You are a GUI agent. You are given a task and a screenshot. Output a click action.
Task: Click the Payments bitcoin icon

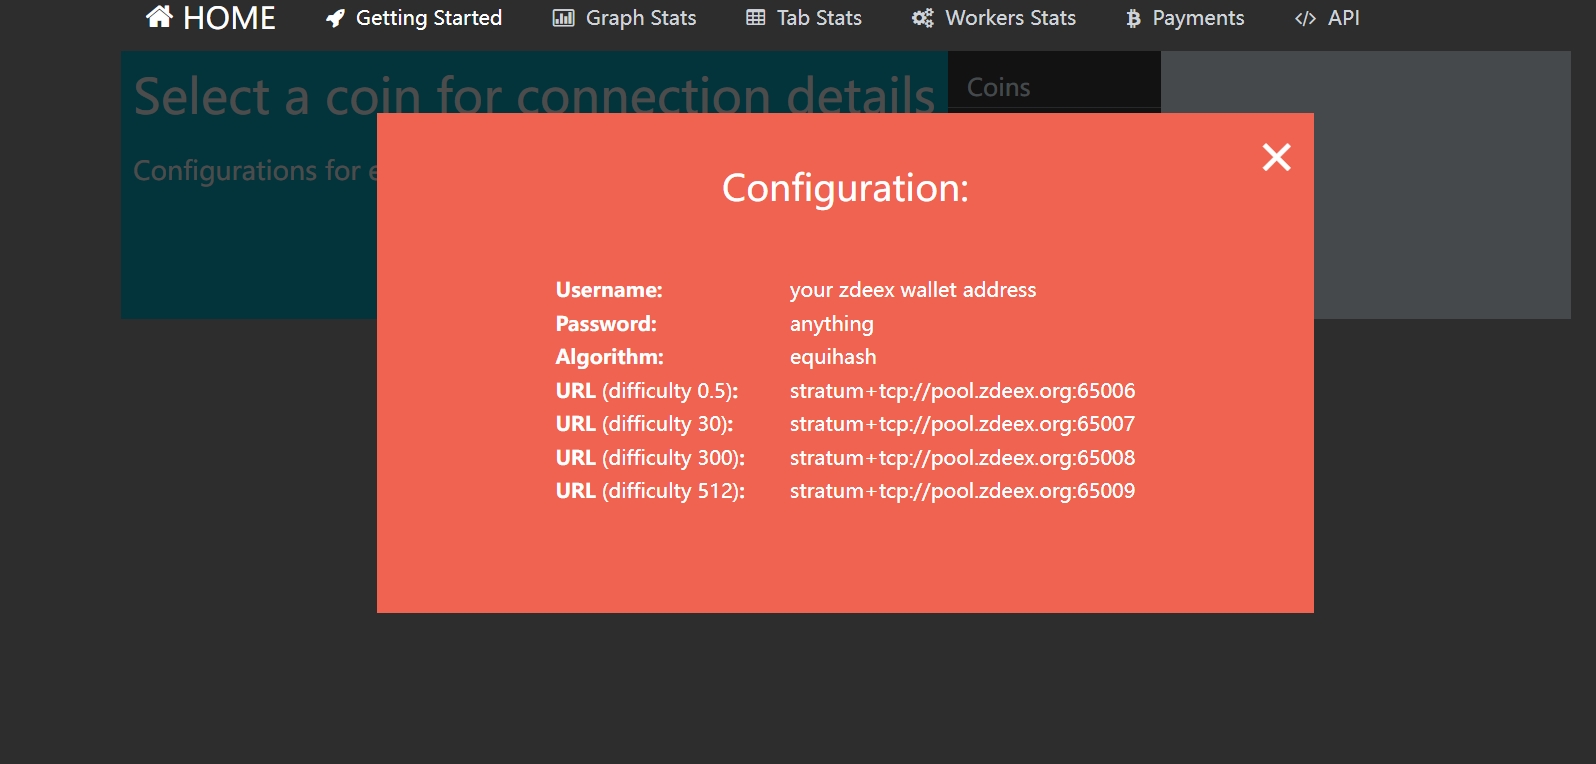[x=1133, y=18]
